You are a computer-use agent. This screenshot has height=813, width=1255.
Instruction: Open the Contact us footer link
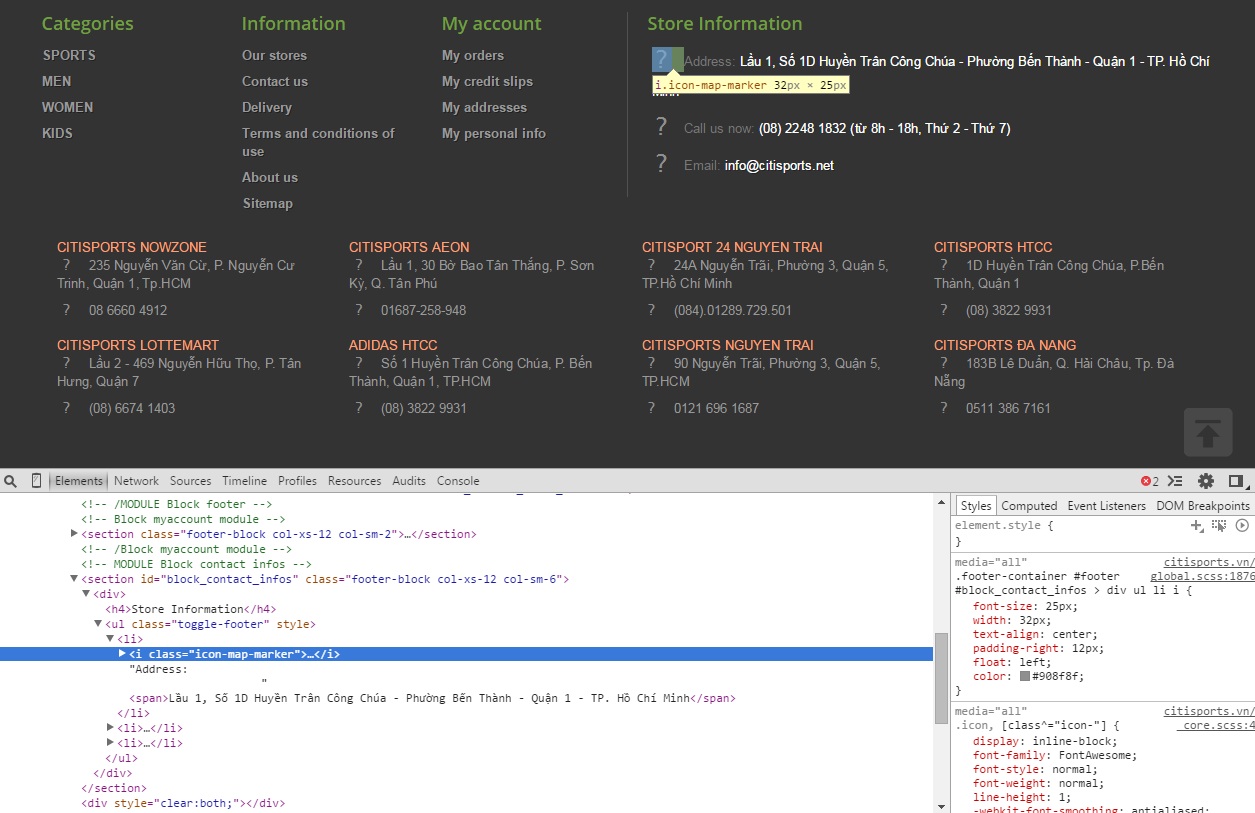coord(275,81)
